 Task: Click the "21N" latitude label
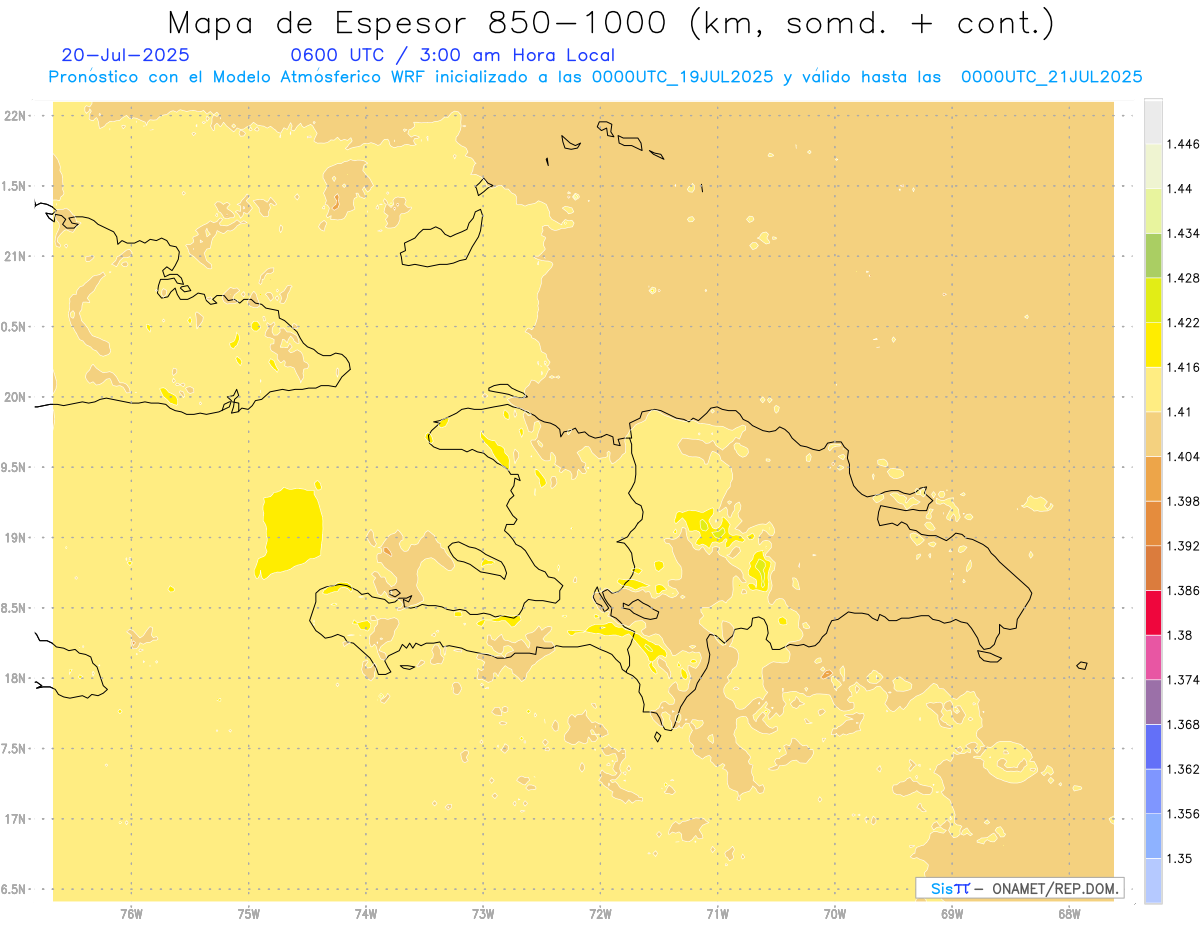point(14,256)
